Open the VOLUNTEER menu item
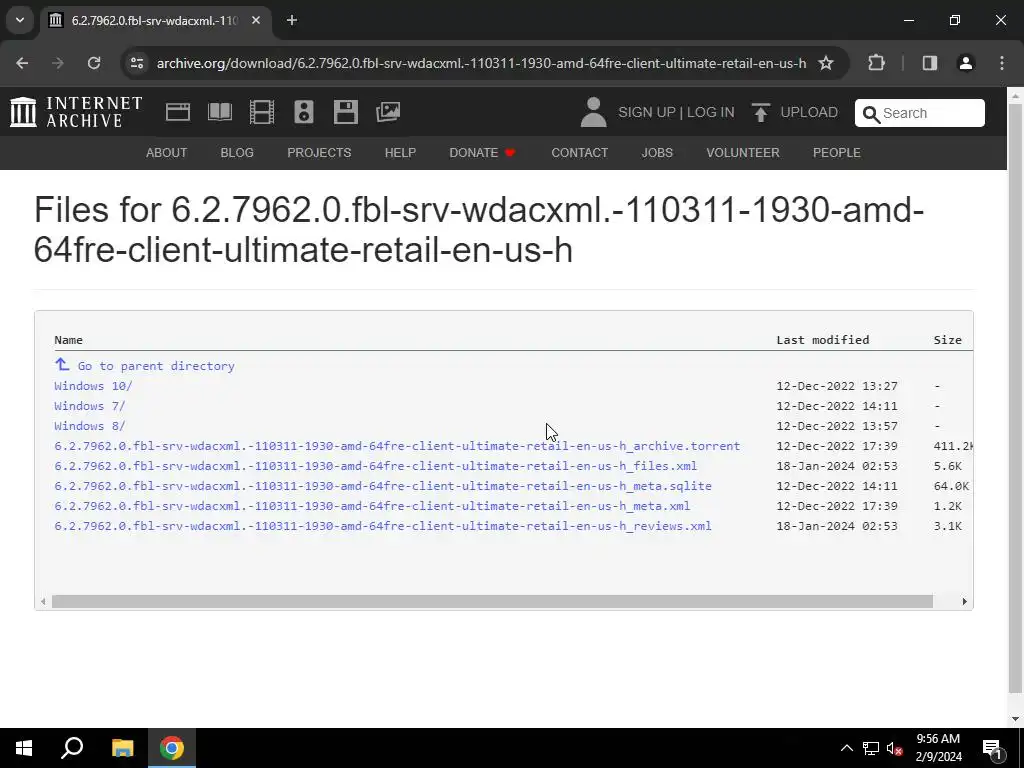The height and width of the screenshot is (768, 1024). point(743,153)
